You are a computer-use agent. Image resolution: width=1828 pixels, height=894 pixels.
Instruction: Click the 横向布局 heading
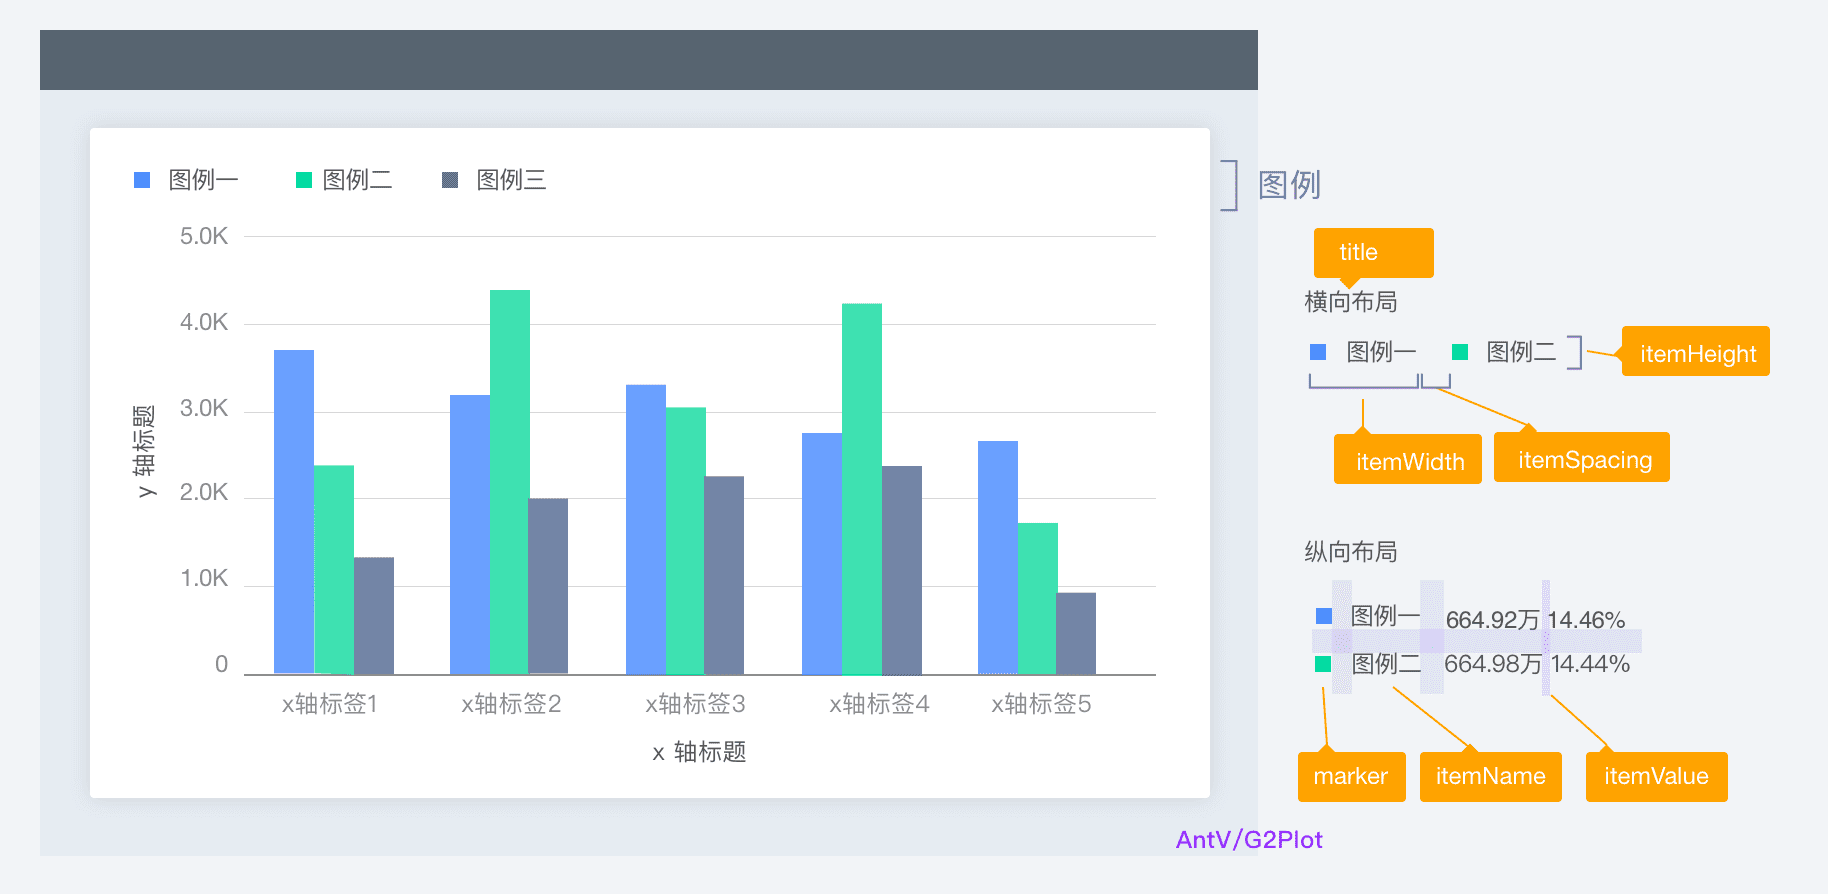pyautogui.click(x=1351, y=302)
